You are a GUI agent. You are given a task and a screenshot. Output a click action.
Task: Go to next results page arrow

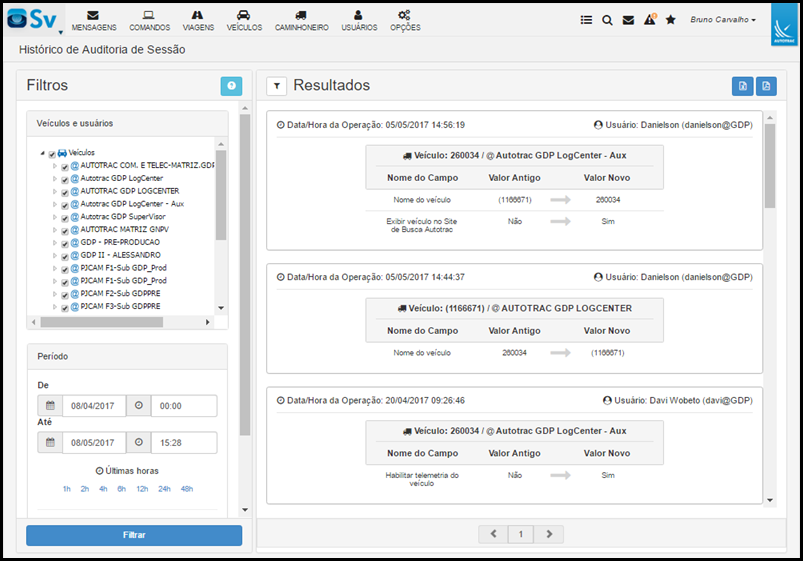[548, 534]
